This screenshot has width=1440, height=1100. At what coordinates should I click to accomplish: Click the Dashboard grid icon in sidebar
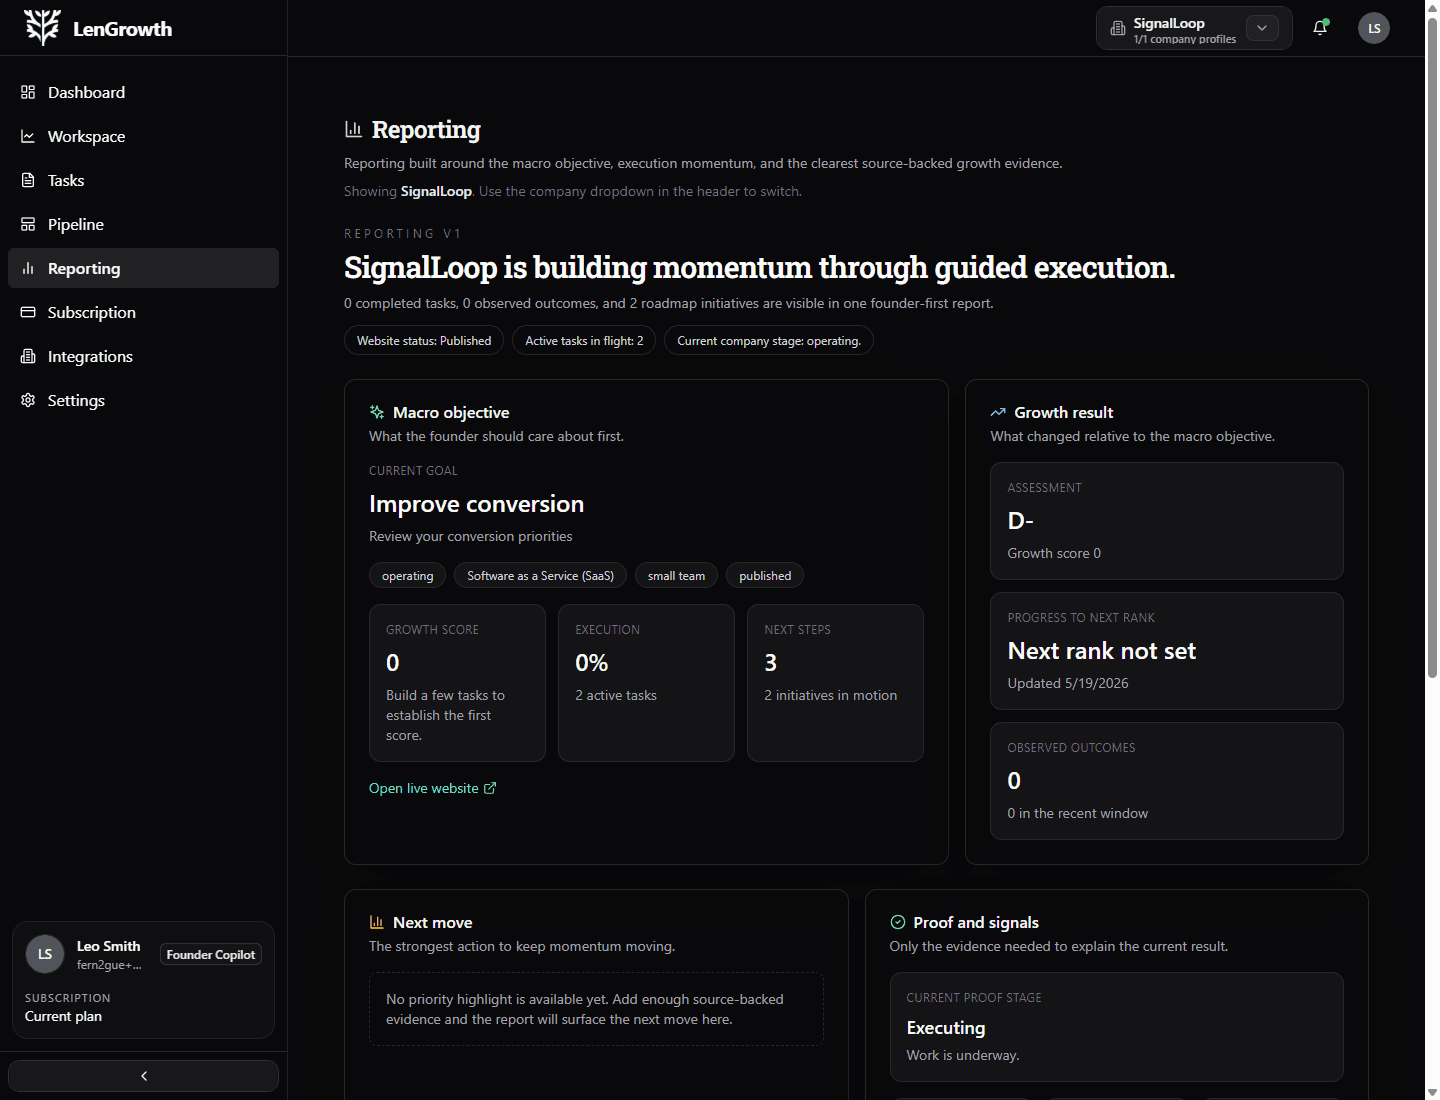(x=28, y=92)
